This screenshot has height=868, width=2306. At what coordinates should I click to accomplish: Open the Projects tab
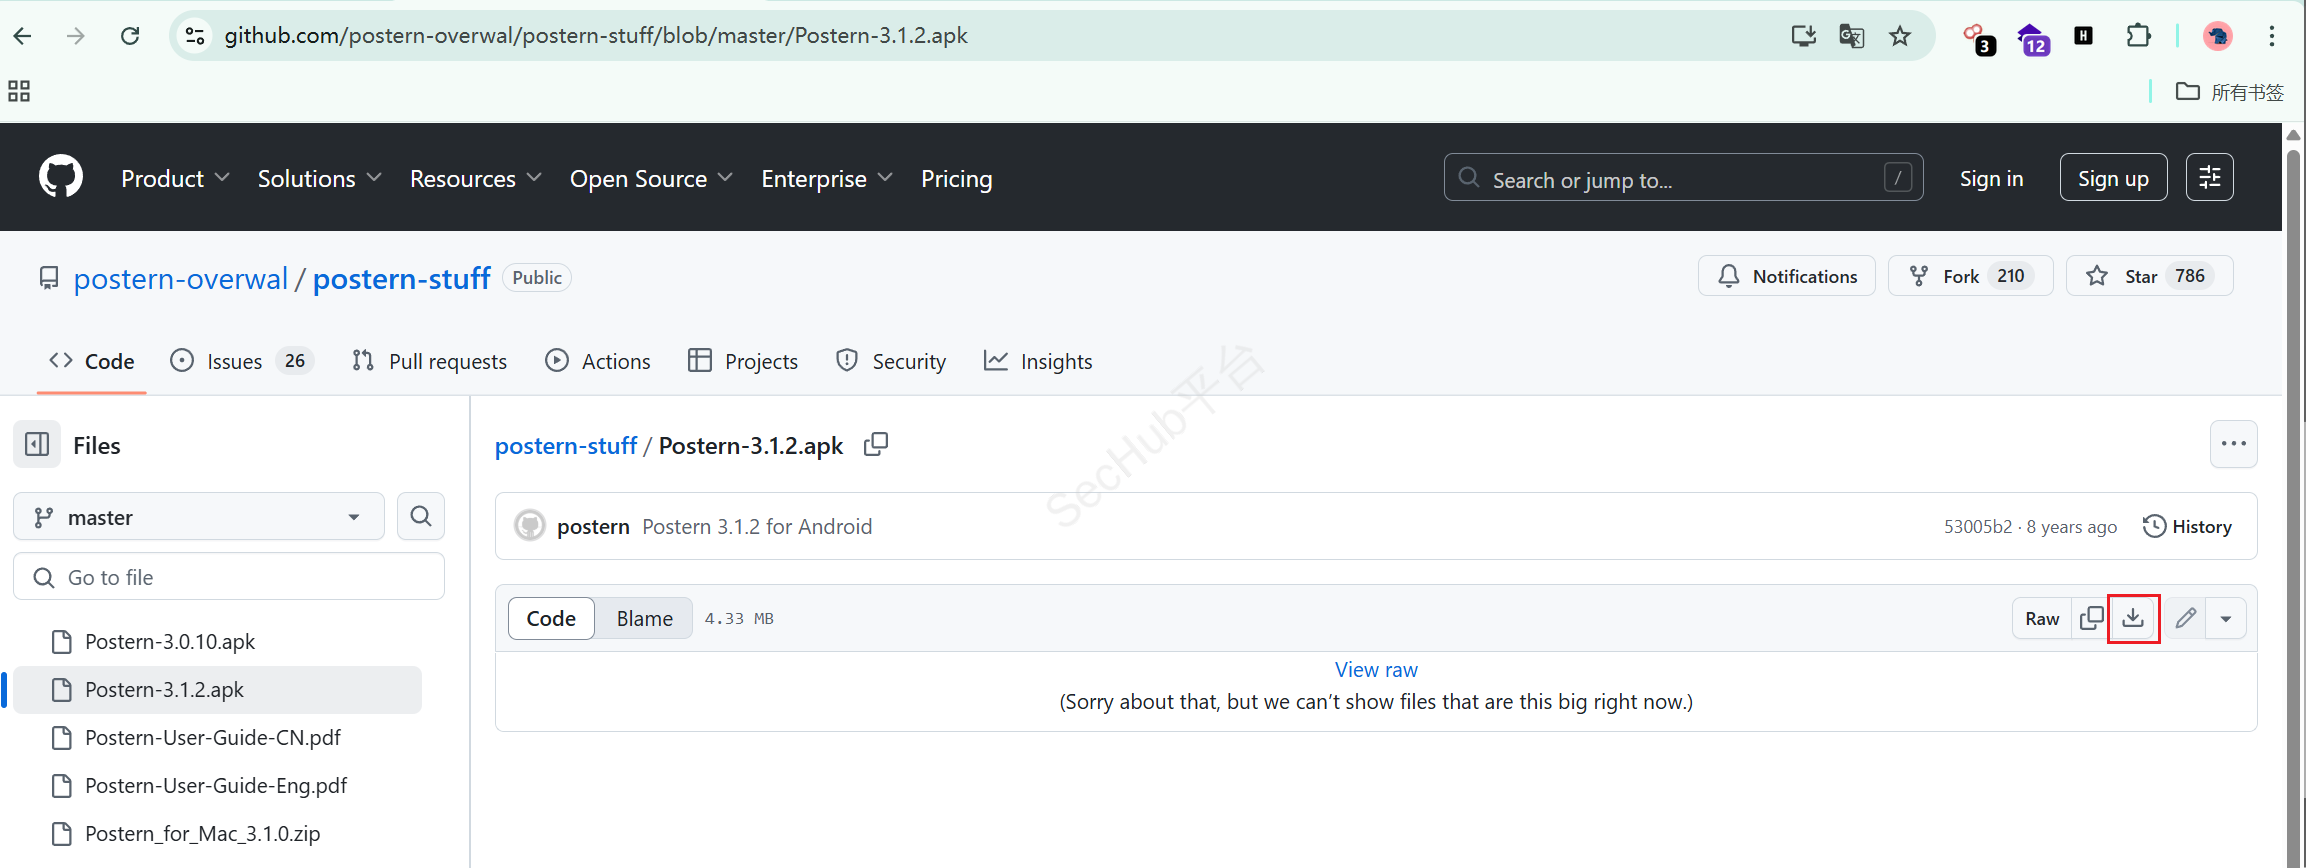point(743,361)
